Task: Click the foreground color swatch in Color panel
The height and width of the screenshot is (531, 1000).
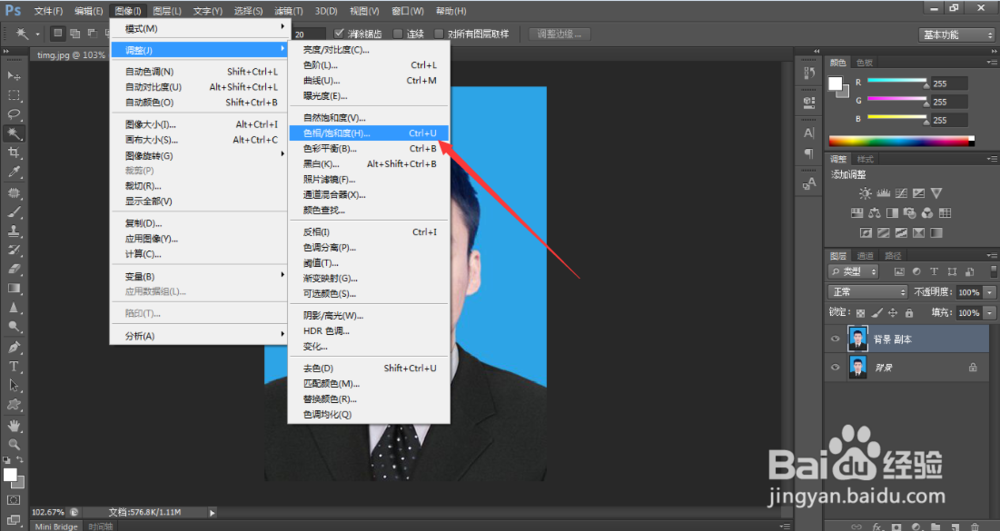Action: (x=835, y=84)
